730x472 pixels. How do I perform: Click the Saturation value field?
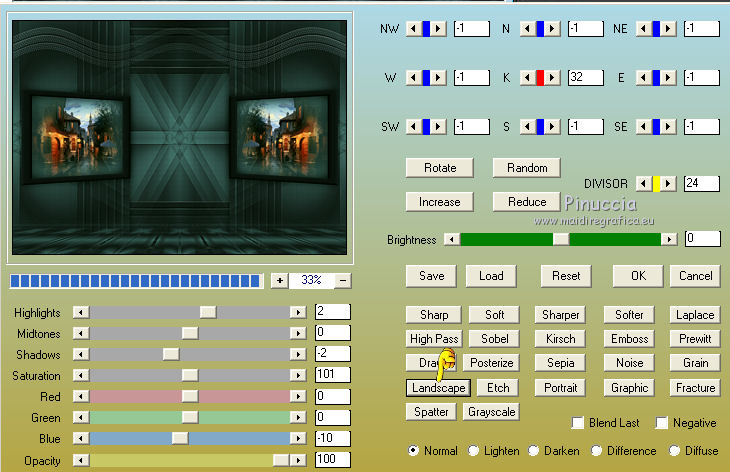(332, 375)
